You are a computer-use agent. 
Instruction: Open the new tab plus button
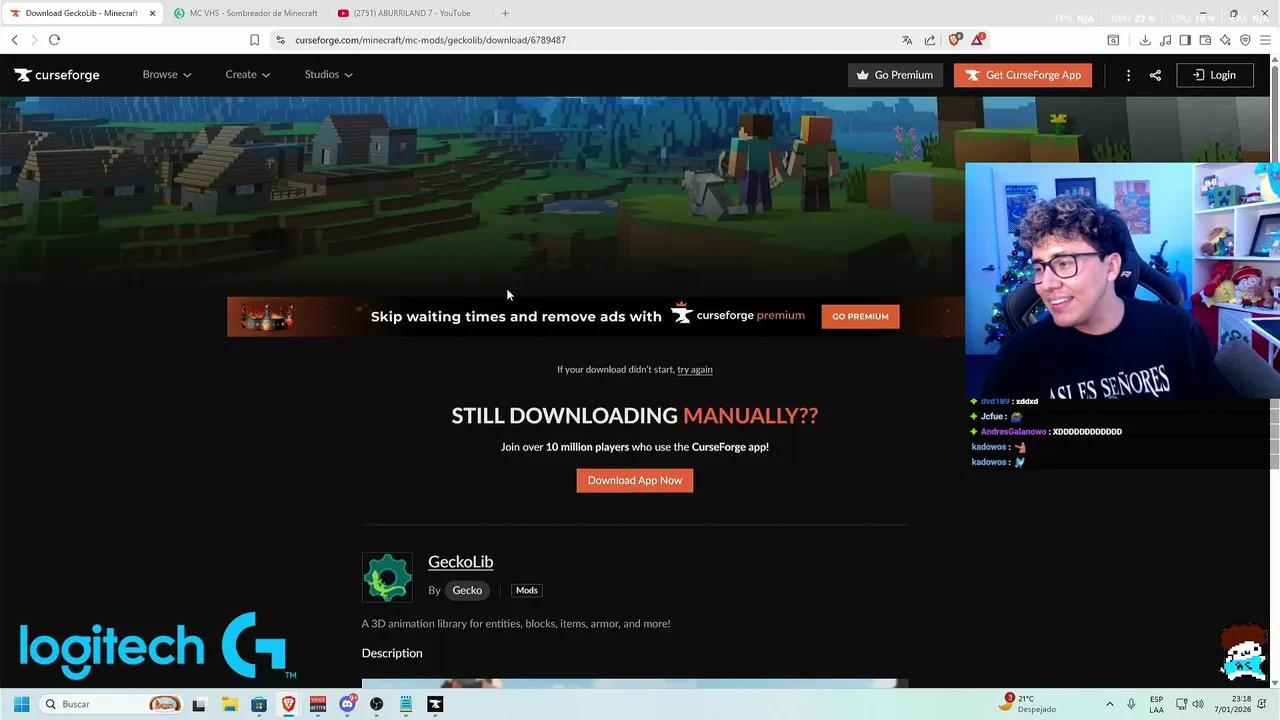505,13
